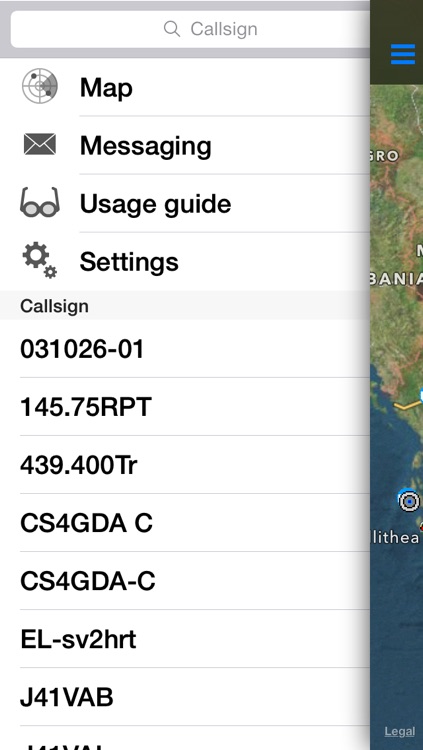The width and height of the screenshot is (423, 750).
Task: Select callsign J41VAB
Action: pos(185,697)
